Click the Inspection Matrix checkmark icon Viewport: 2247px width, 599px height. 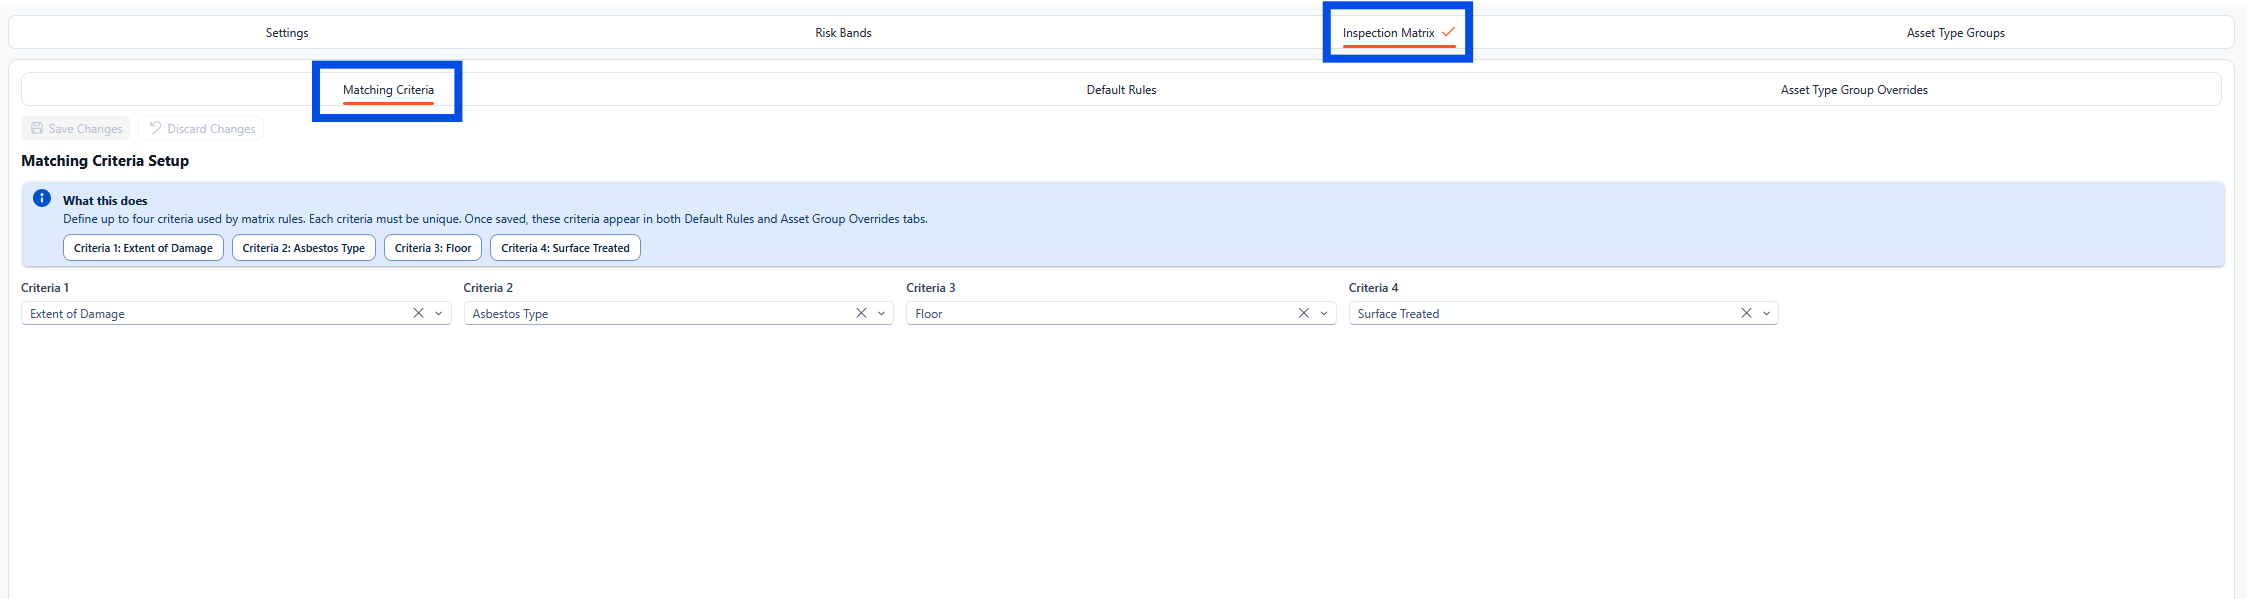(1448, 32)
